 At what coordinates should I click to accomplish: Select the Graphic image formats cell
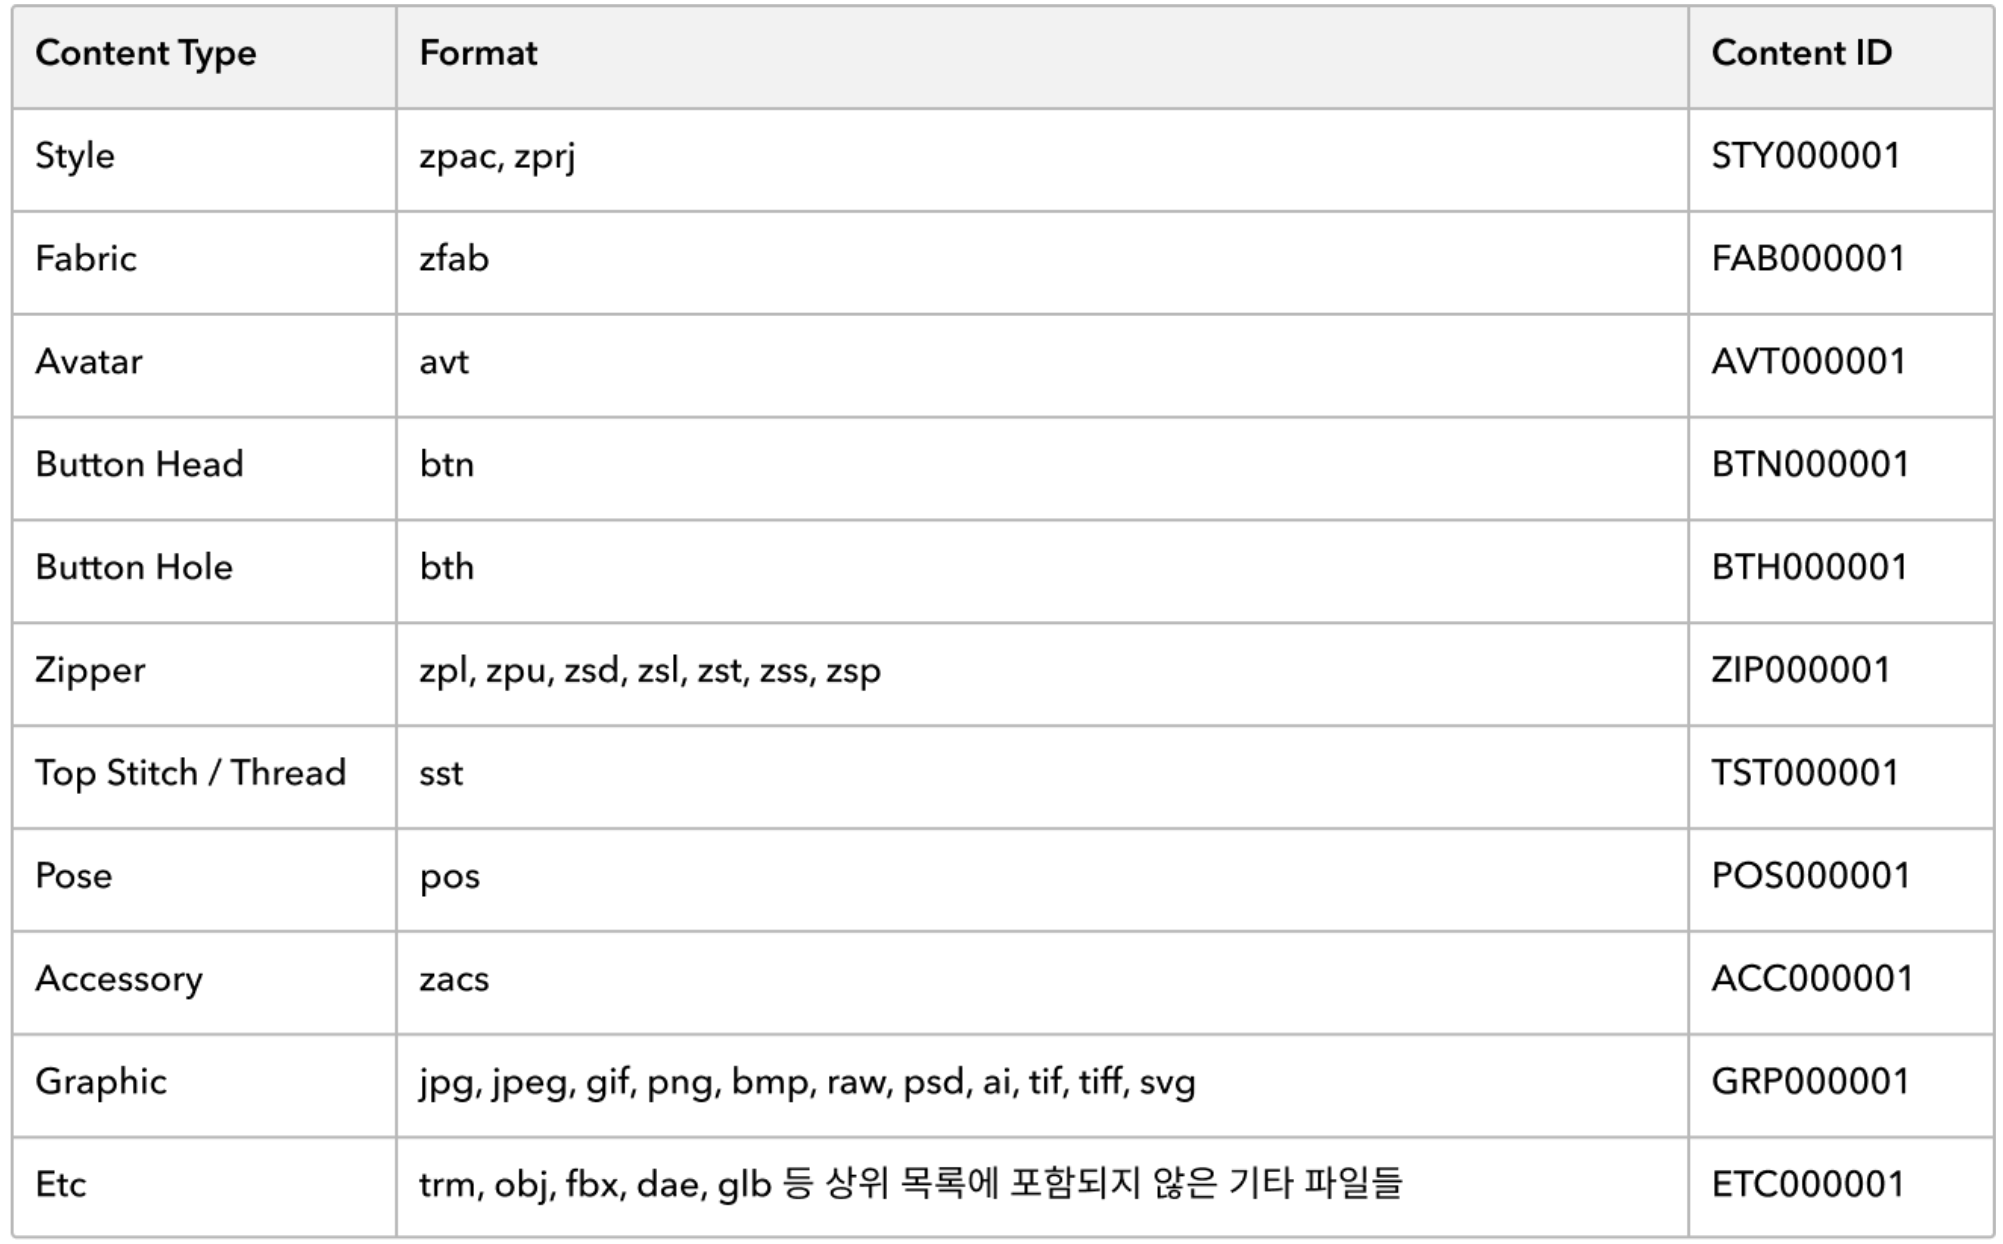click(x=807, y=1083)
